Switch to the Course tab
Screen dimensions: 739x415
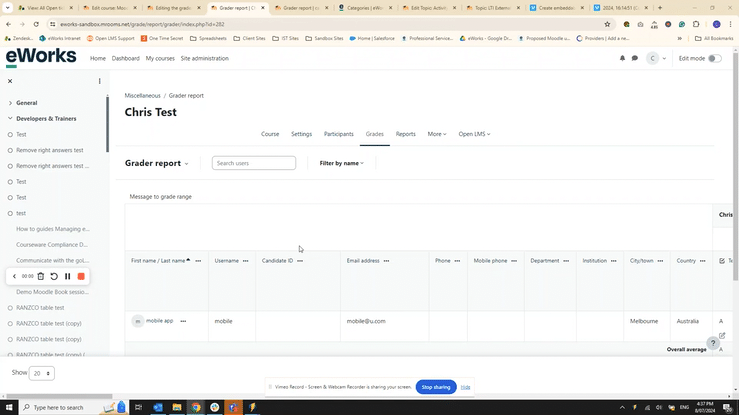[270, 134]
